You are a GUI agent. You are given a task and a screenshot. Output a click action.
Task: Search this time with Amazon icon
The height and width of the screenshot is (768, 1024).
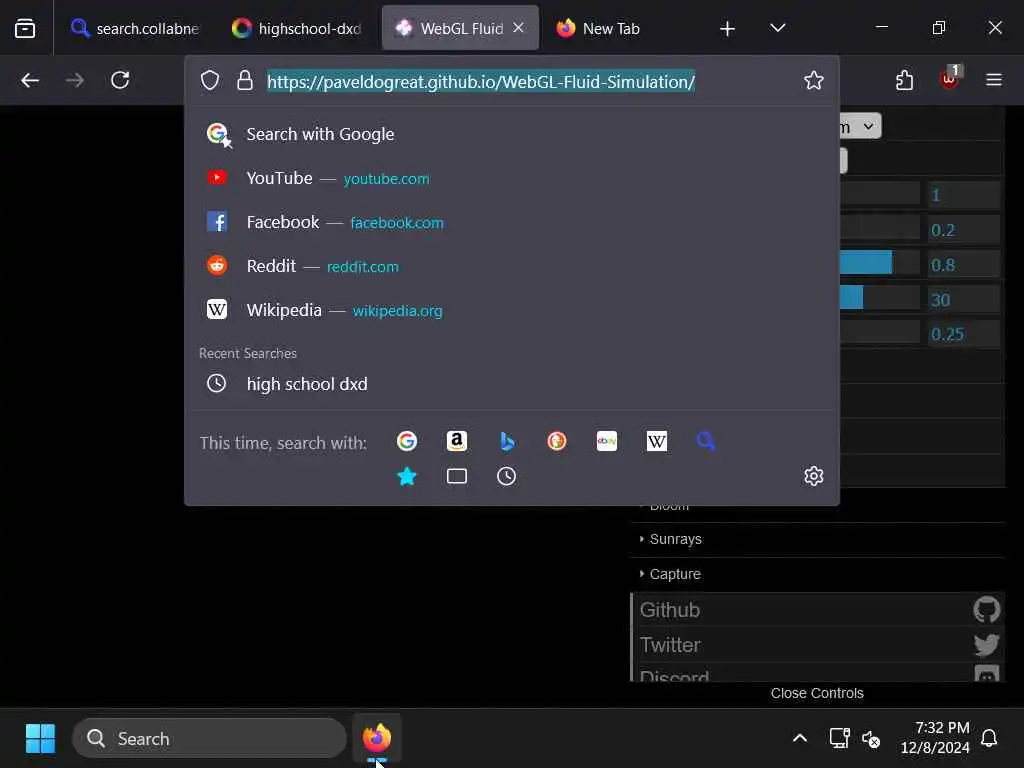[457, 441]
